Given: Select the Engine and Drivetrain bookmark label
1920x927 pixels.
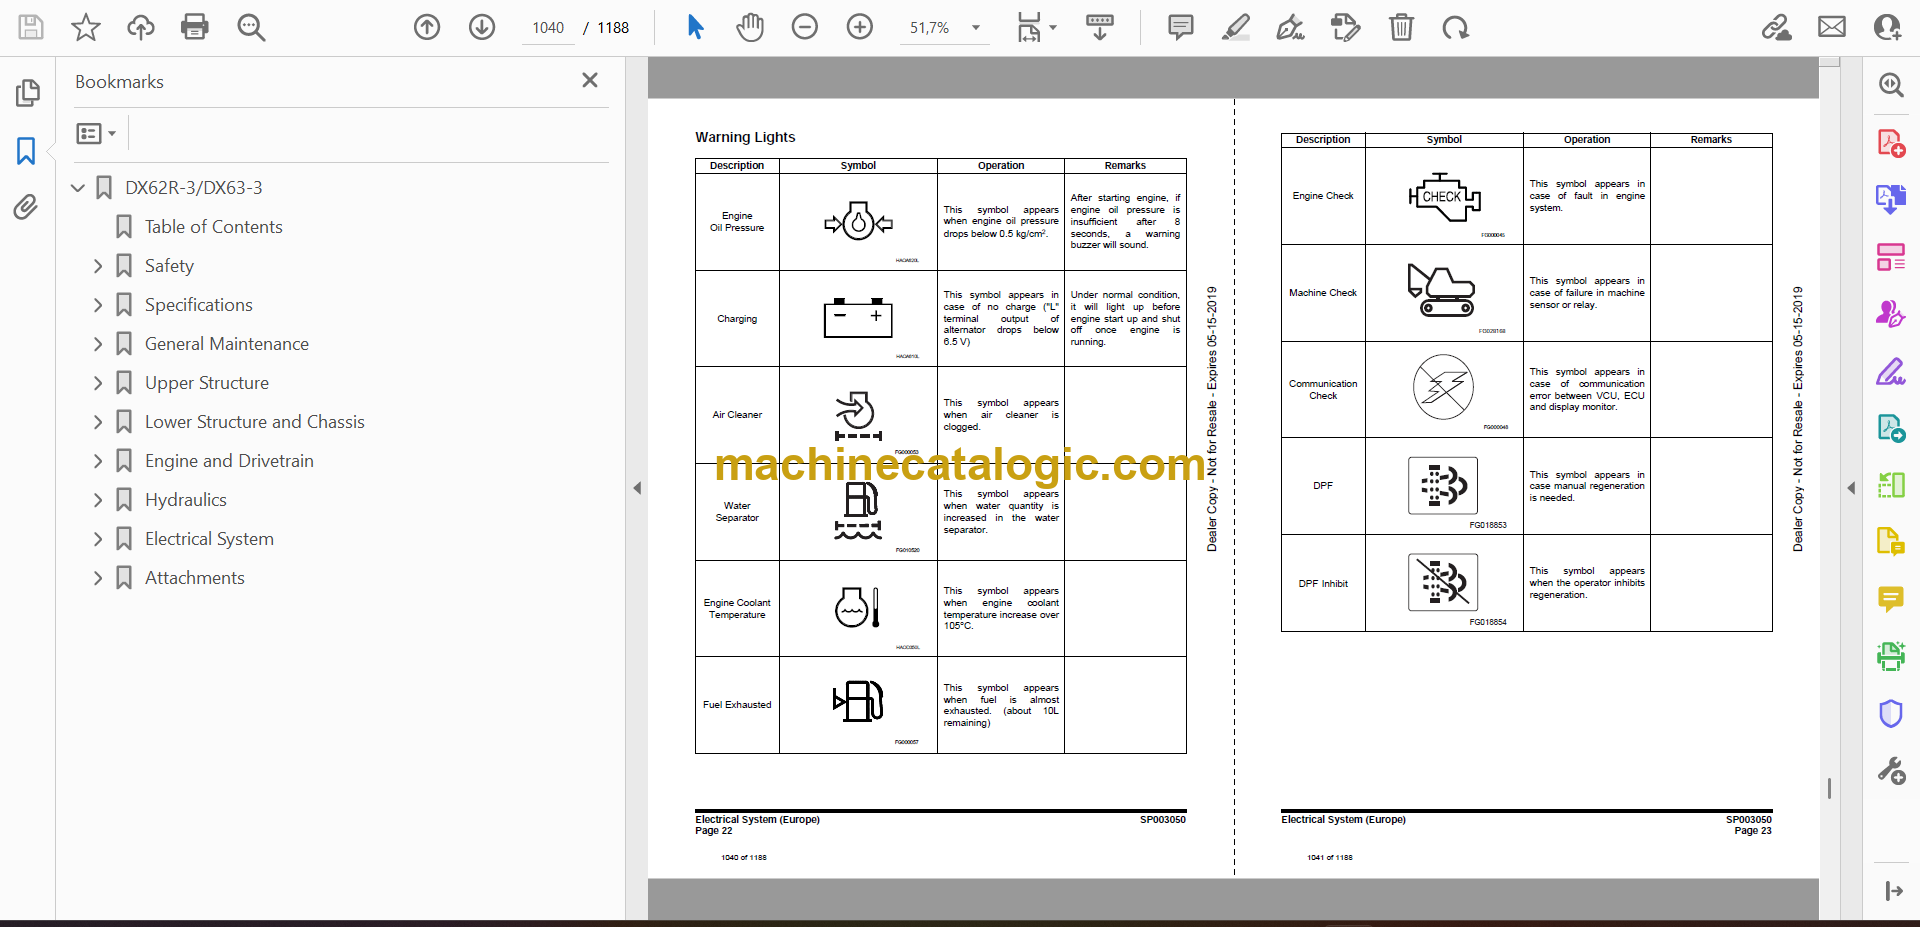Looking at the screenshot, I should [x=229, y=461].
